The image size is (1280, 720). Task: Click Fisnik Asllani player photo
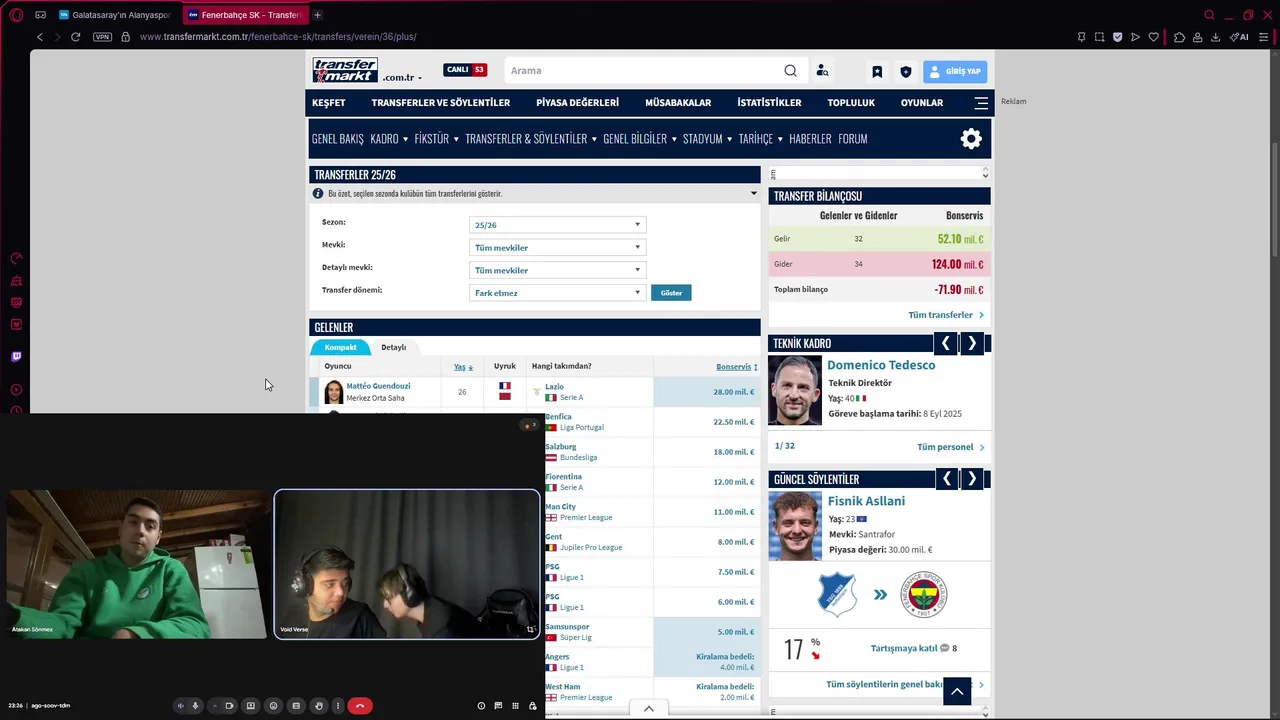click(795, 526)
